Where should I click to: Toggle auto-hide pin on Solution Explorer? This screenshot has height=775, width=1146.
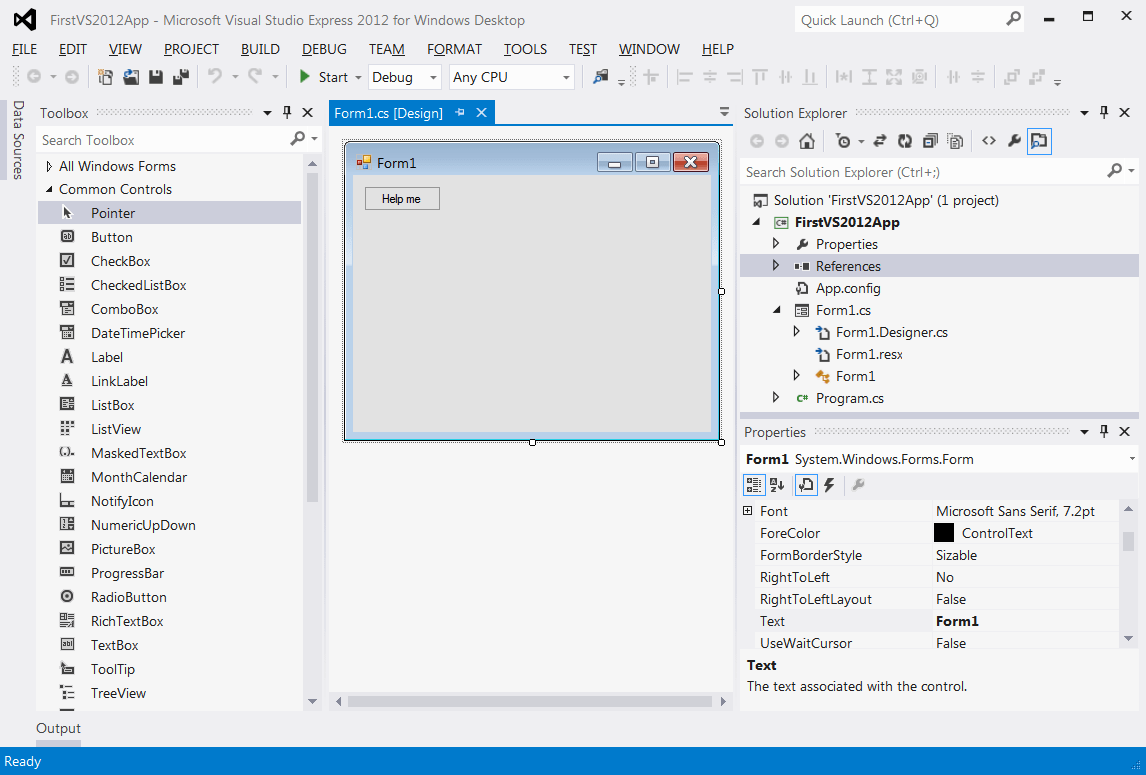pyautogui.click(x=1104, y=113)
